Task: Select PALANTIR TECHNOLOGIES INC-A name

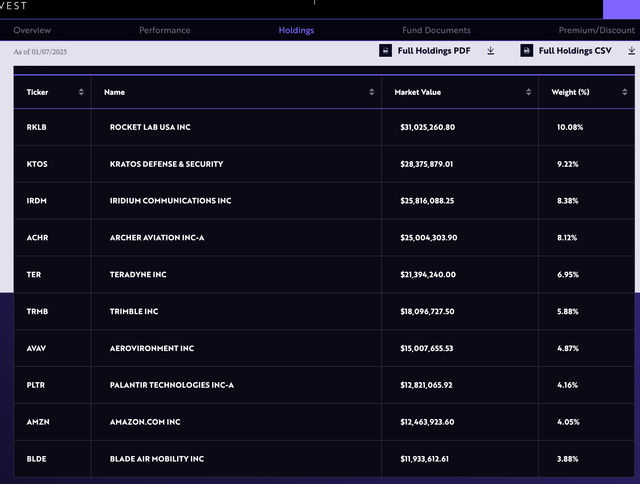Action: [x=172, y=385]
